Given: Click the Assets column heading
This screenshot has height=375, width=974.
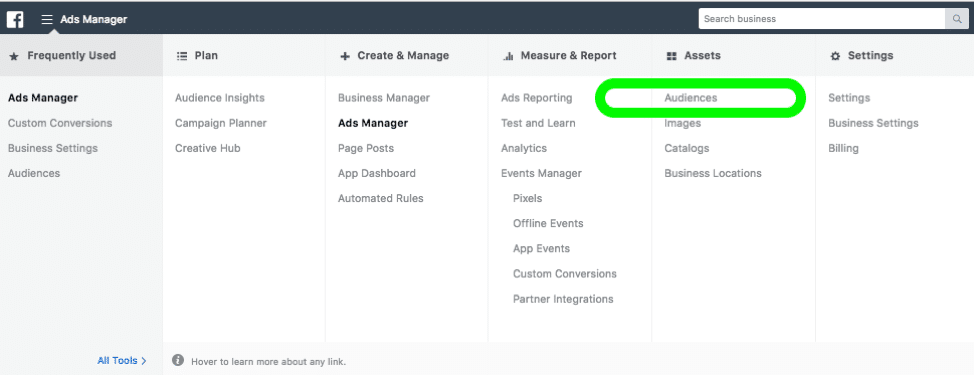Looking at the screenshot, I should tap(703, 55).
